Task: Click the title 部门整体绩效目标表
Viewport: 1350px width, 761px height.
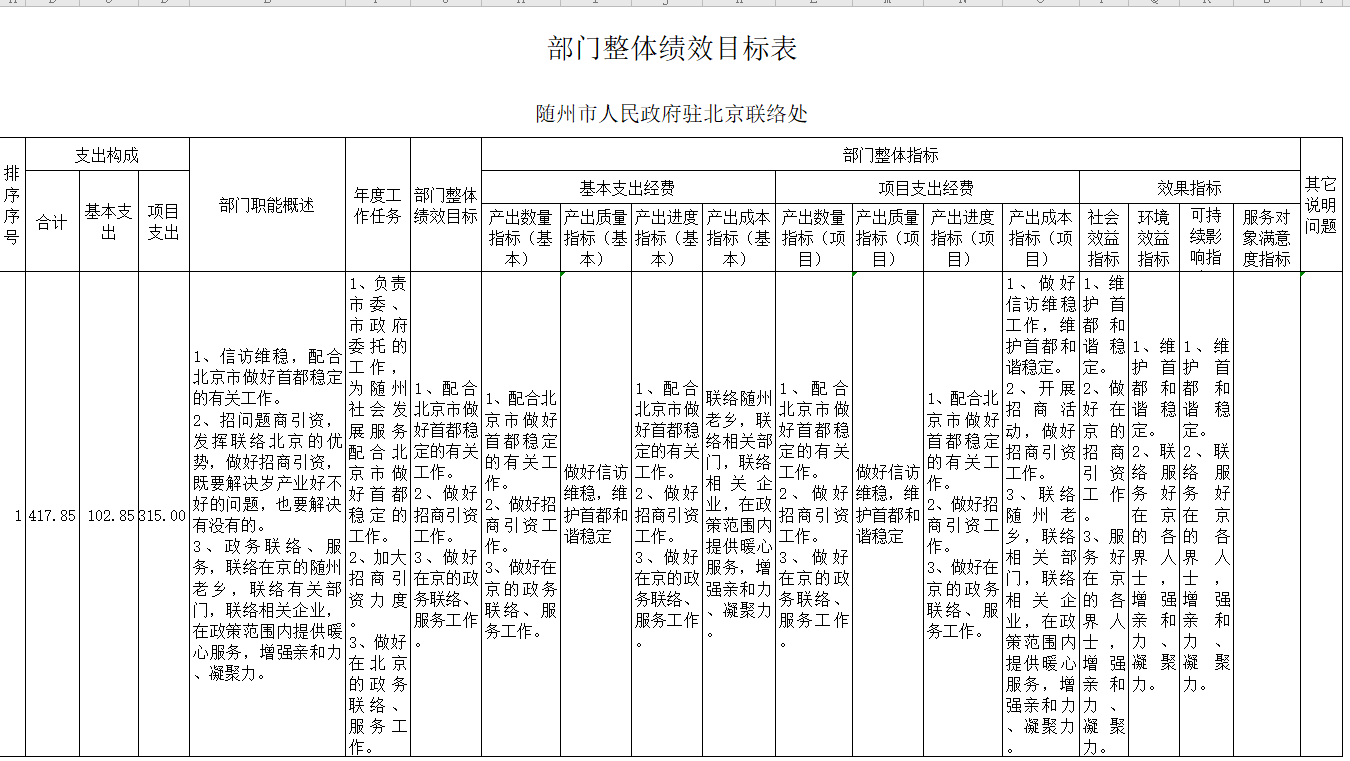Action: [672, 49]
